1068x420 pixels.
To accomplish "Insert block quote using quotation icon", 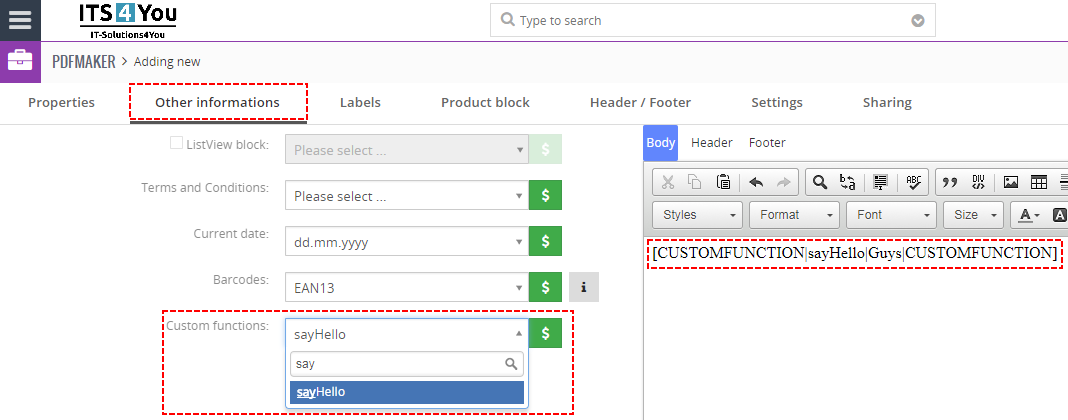I will (950, 182).
